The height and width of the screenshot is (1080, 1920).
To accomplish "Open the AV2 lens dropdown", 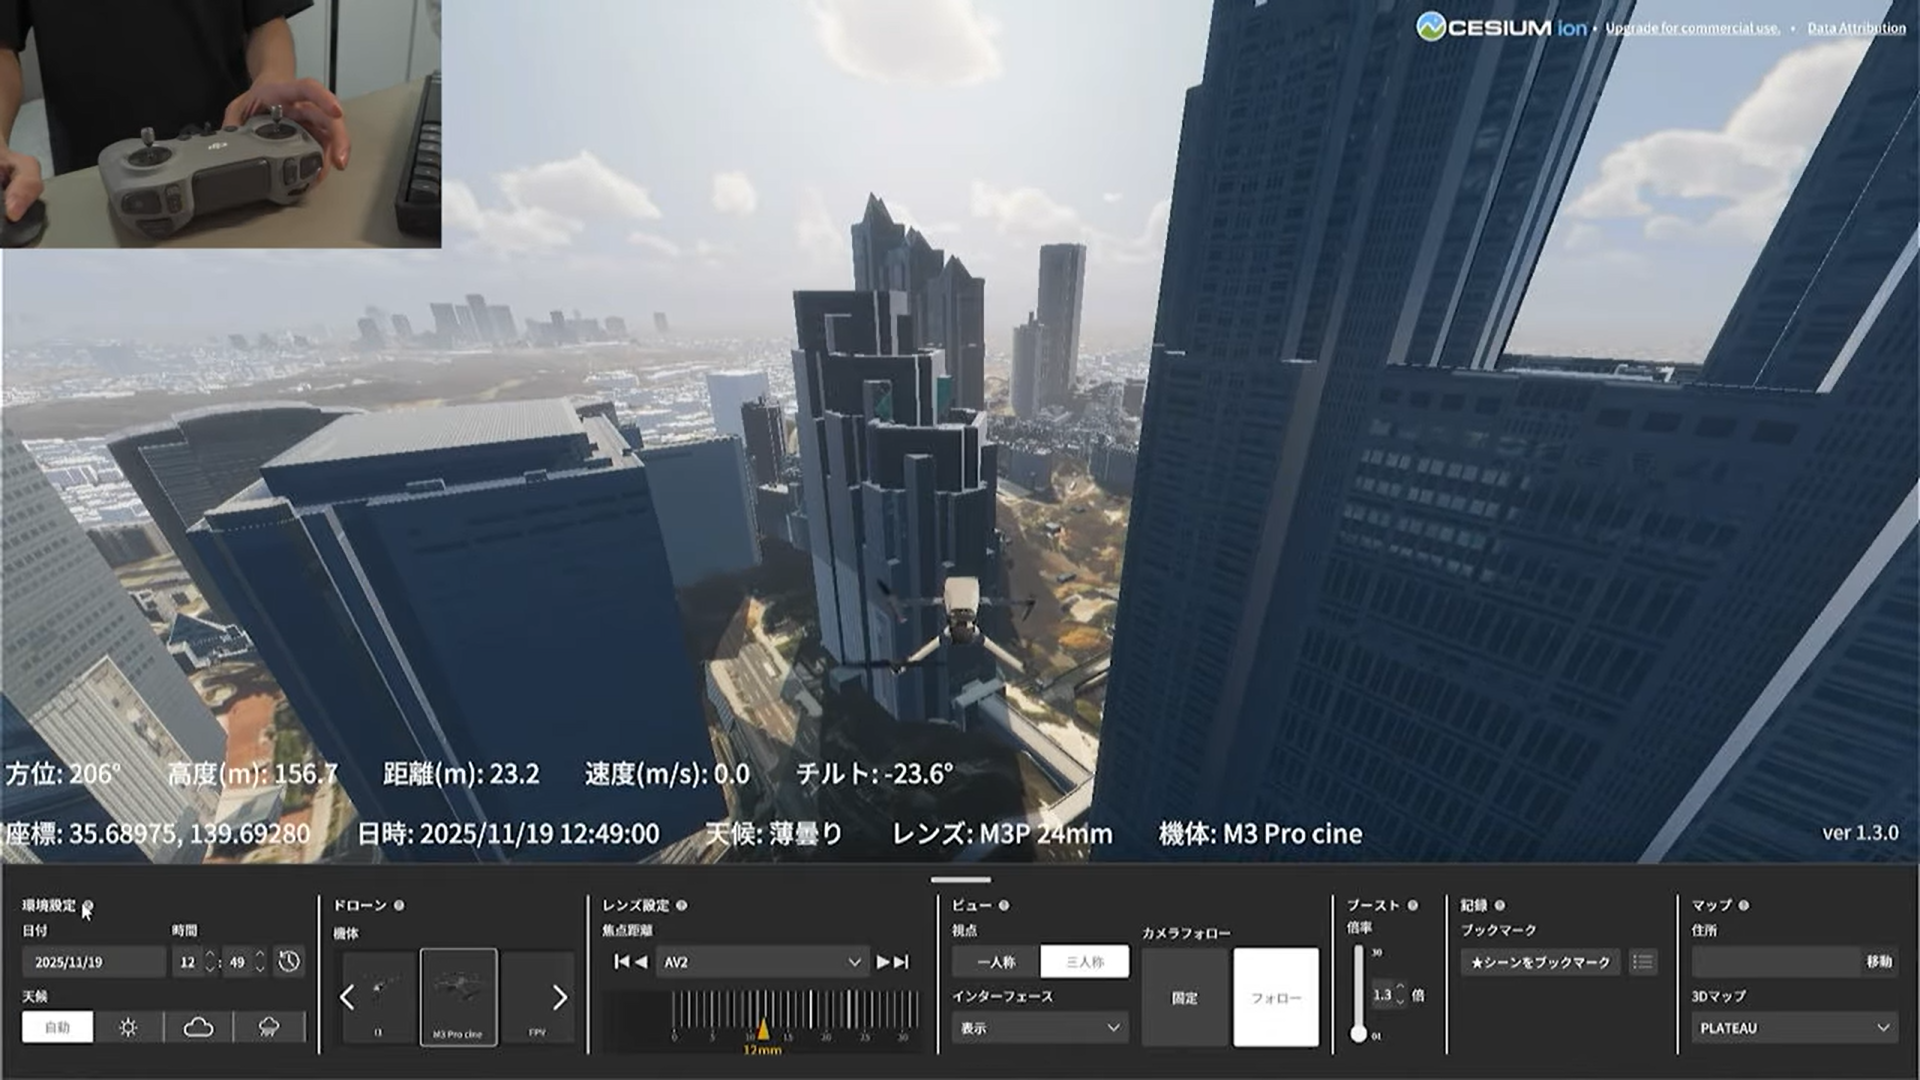I will pos(762,962).
